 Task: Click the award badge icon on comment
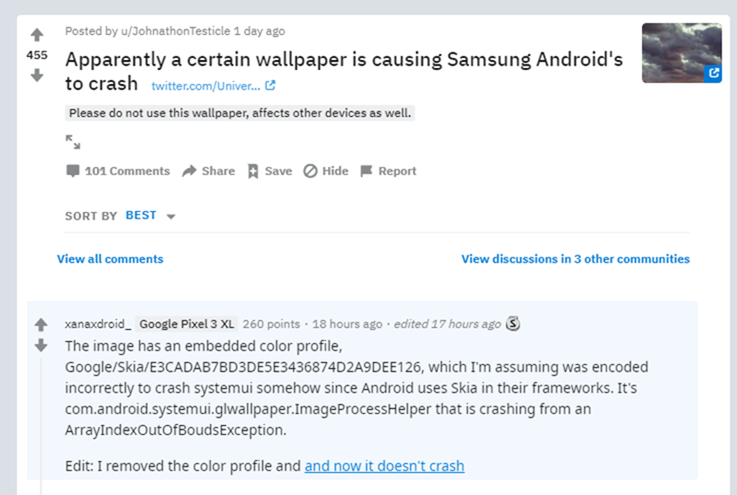click(514, 324)
